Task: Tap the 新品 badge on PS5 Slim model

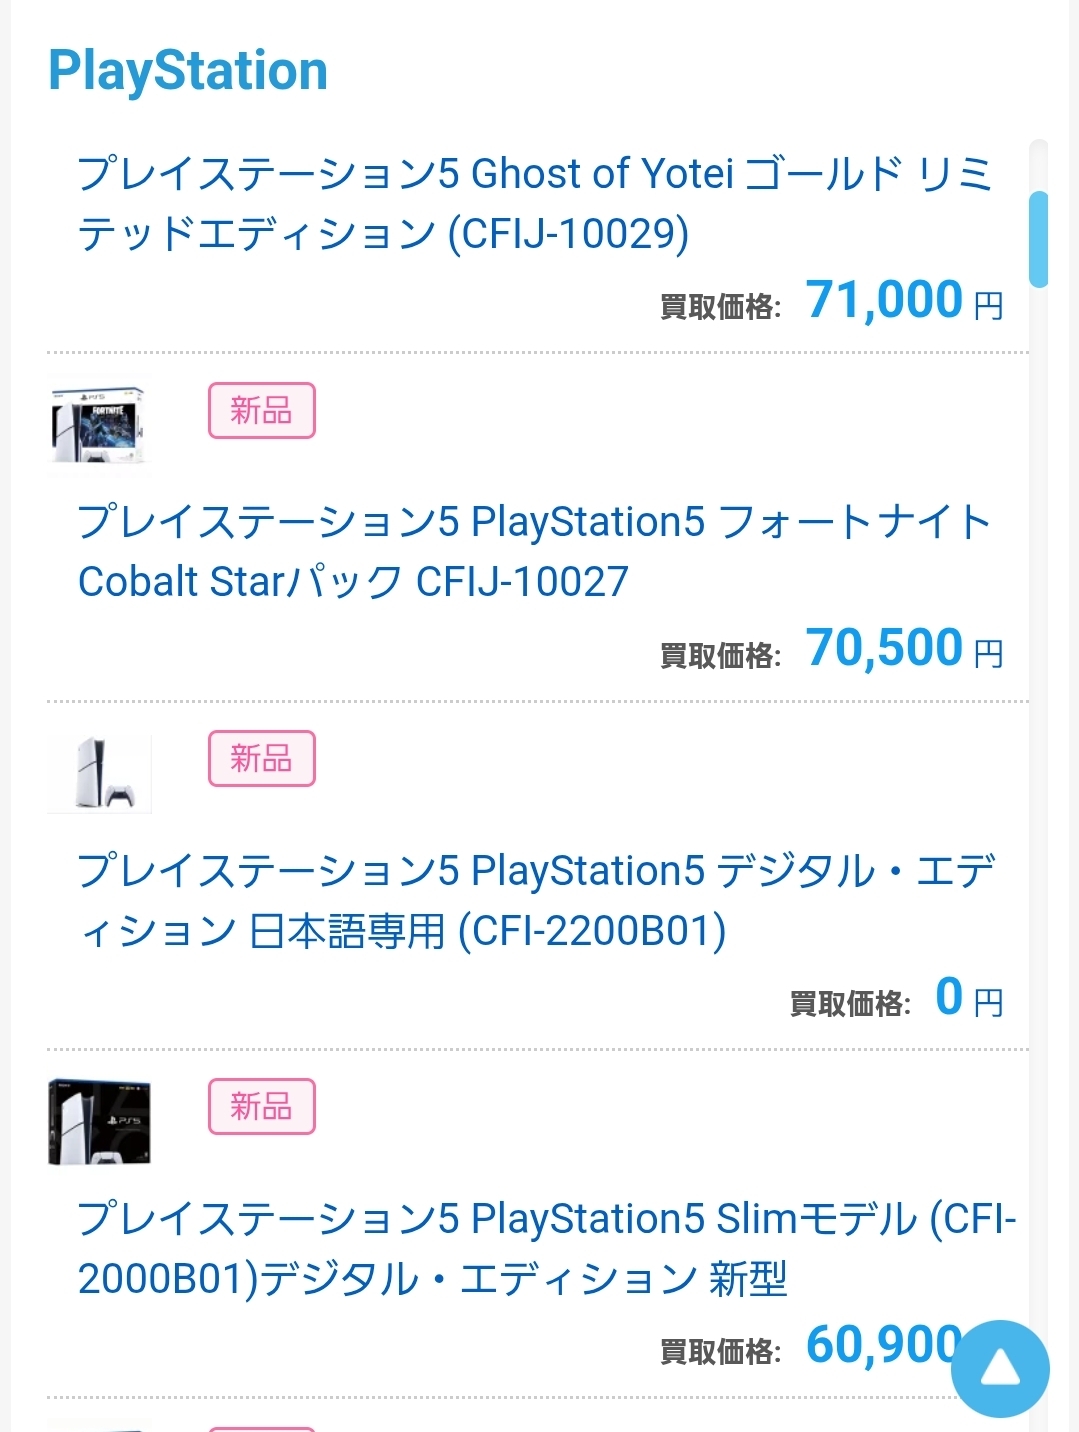Action: coord(261,1106)
